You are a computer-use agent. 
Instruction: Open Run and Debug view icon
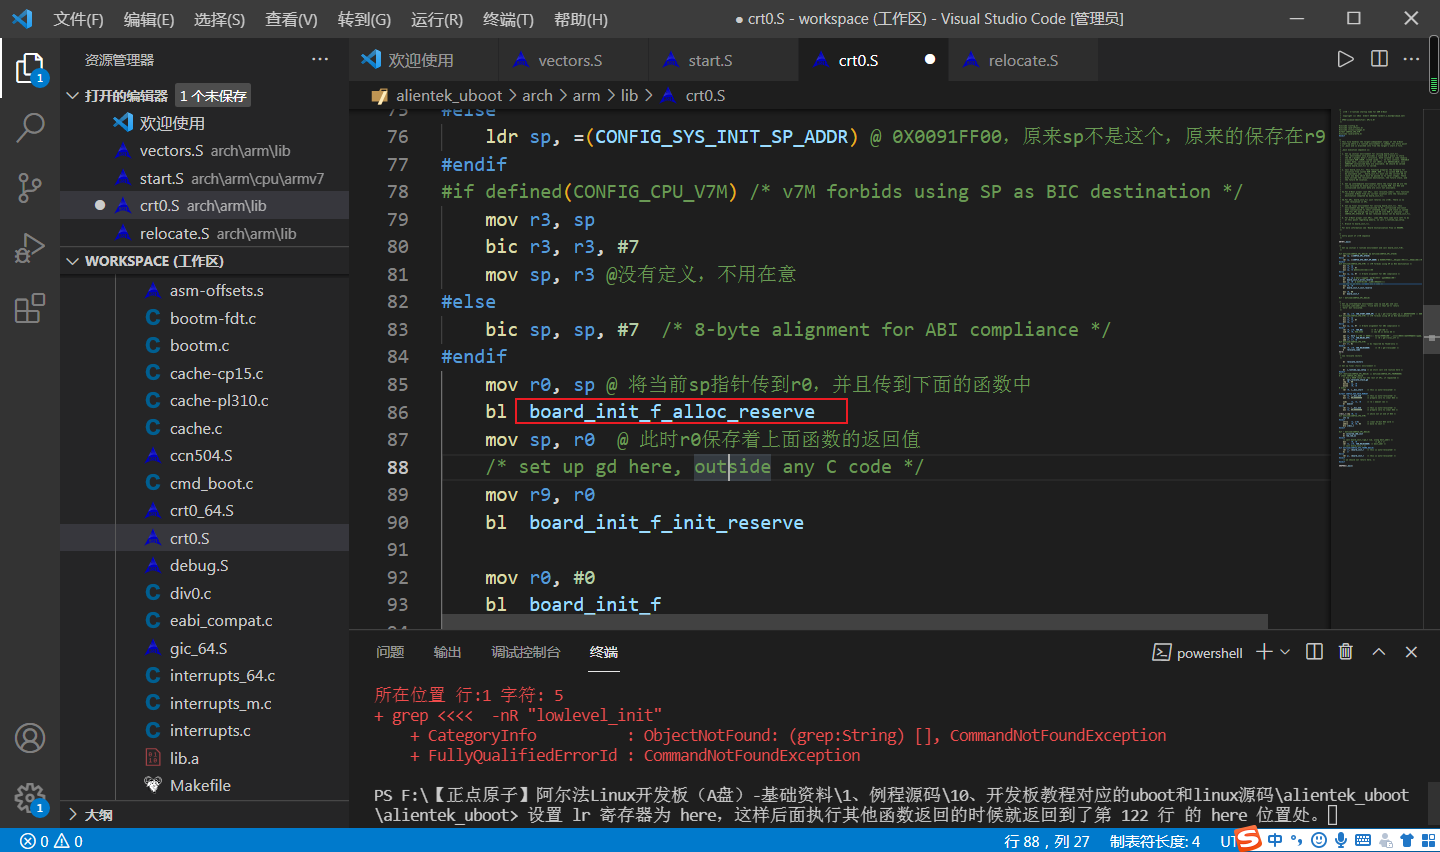pos(30,247)
